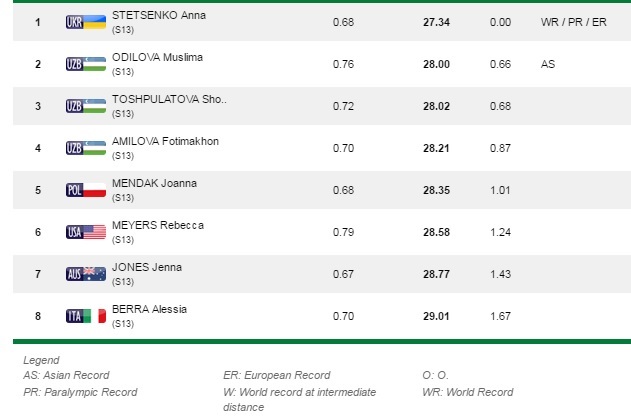Open AMILOVA Fotimakhon's athlete page

(x=165, y=141)
